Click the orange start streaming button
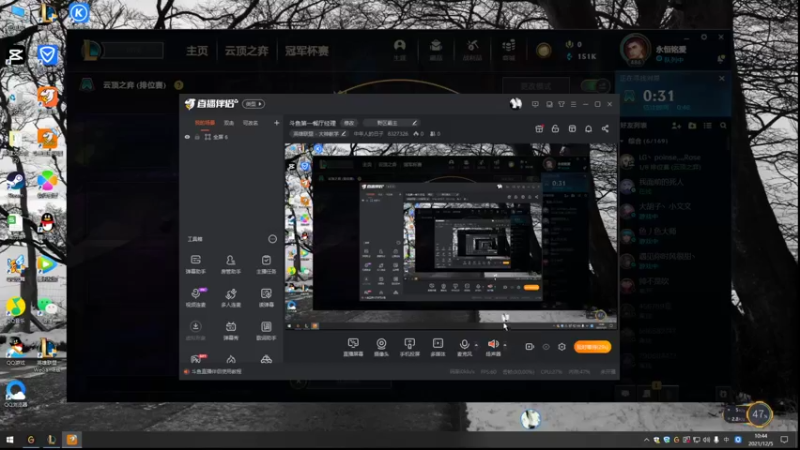Screen dimensions: 800x450 [592, 347]
